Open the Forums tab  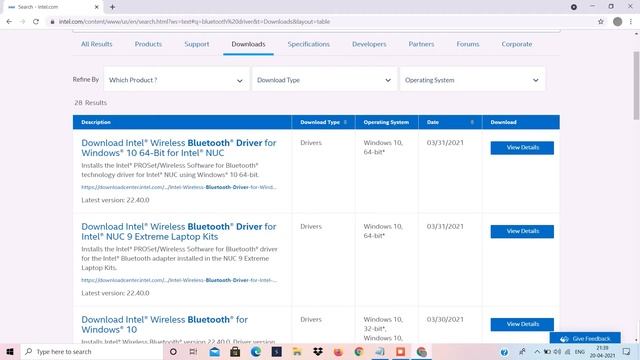468,44
